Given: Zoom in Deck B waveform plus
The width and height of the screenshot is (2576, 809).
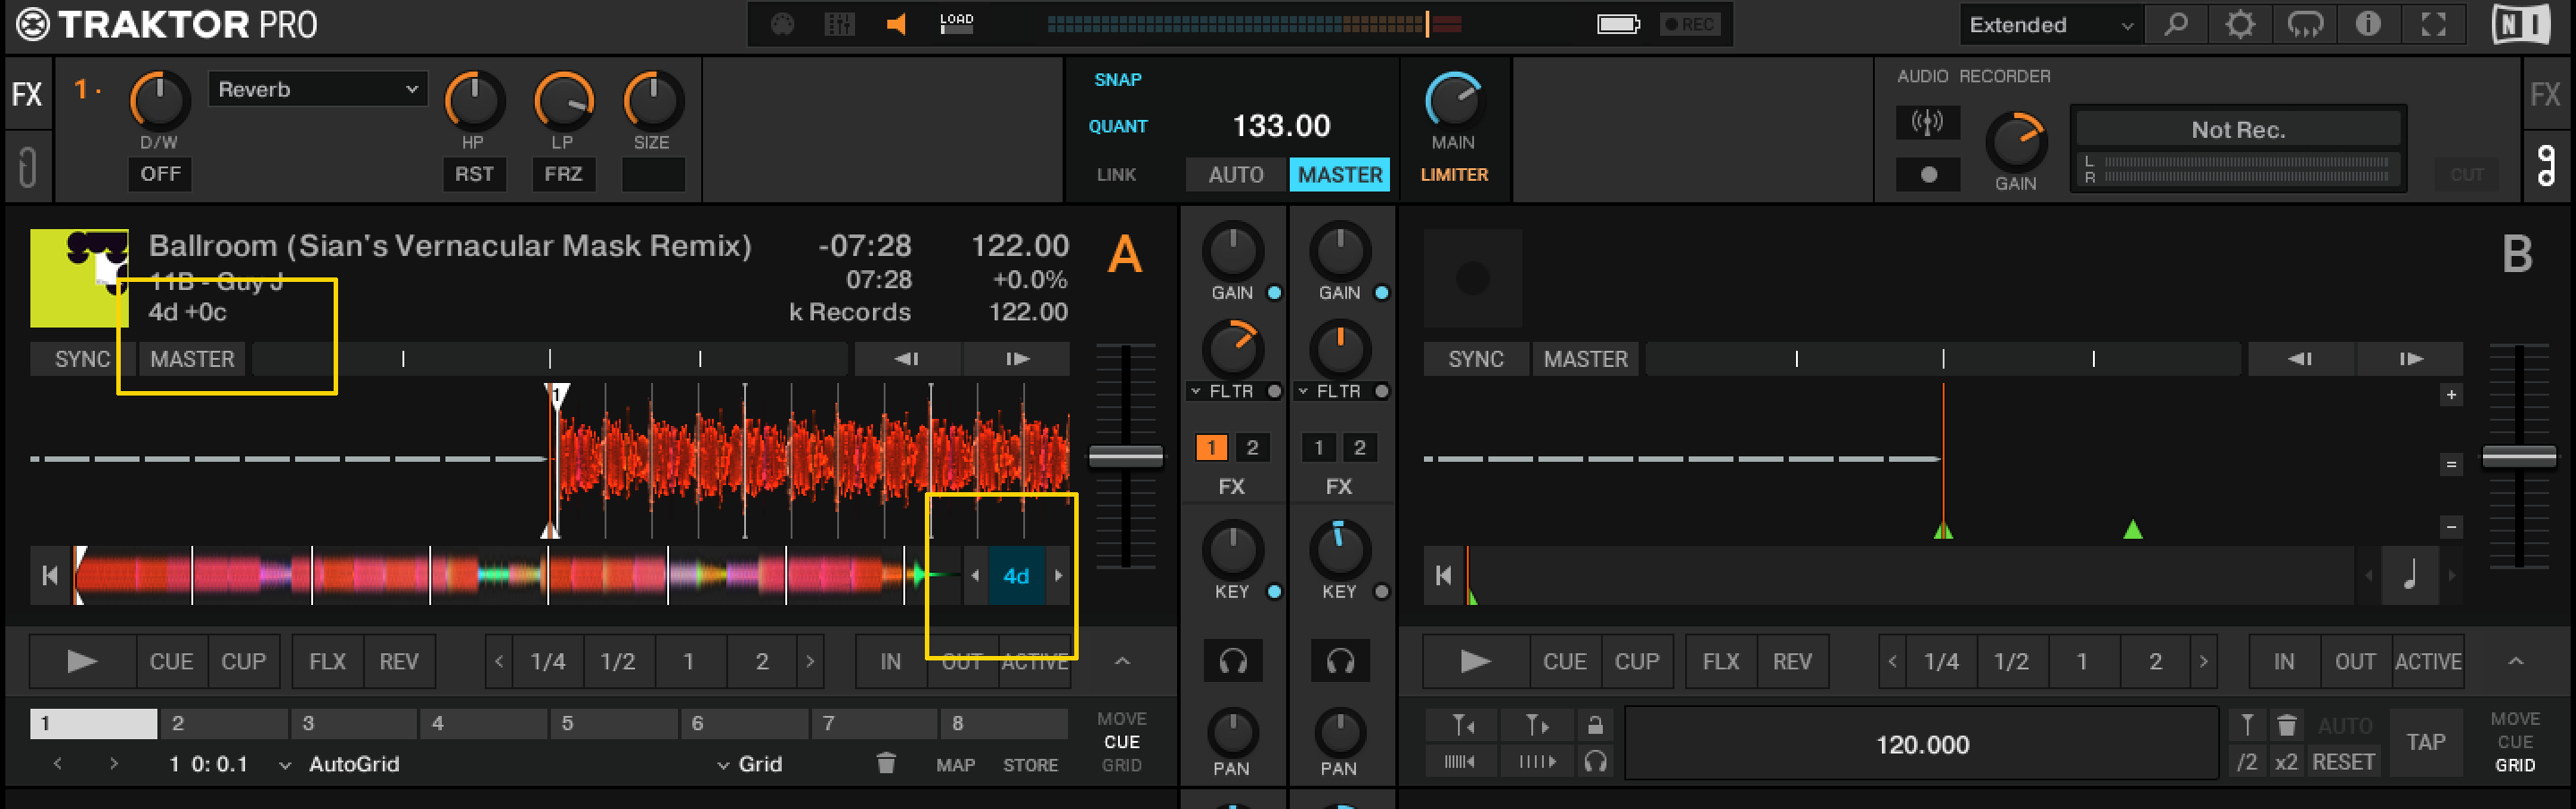Looking at the screenshot, I should (x=2451, y=395).
